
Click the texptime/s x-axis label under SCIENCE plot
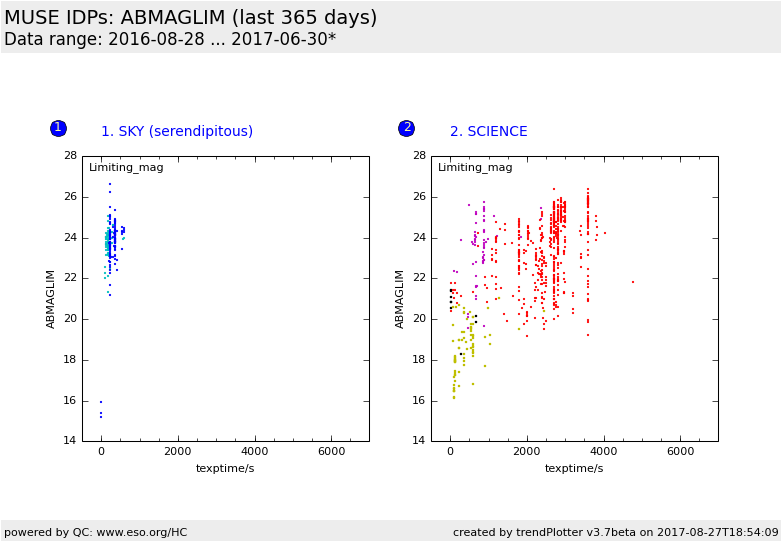tap(574, 468)
